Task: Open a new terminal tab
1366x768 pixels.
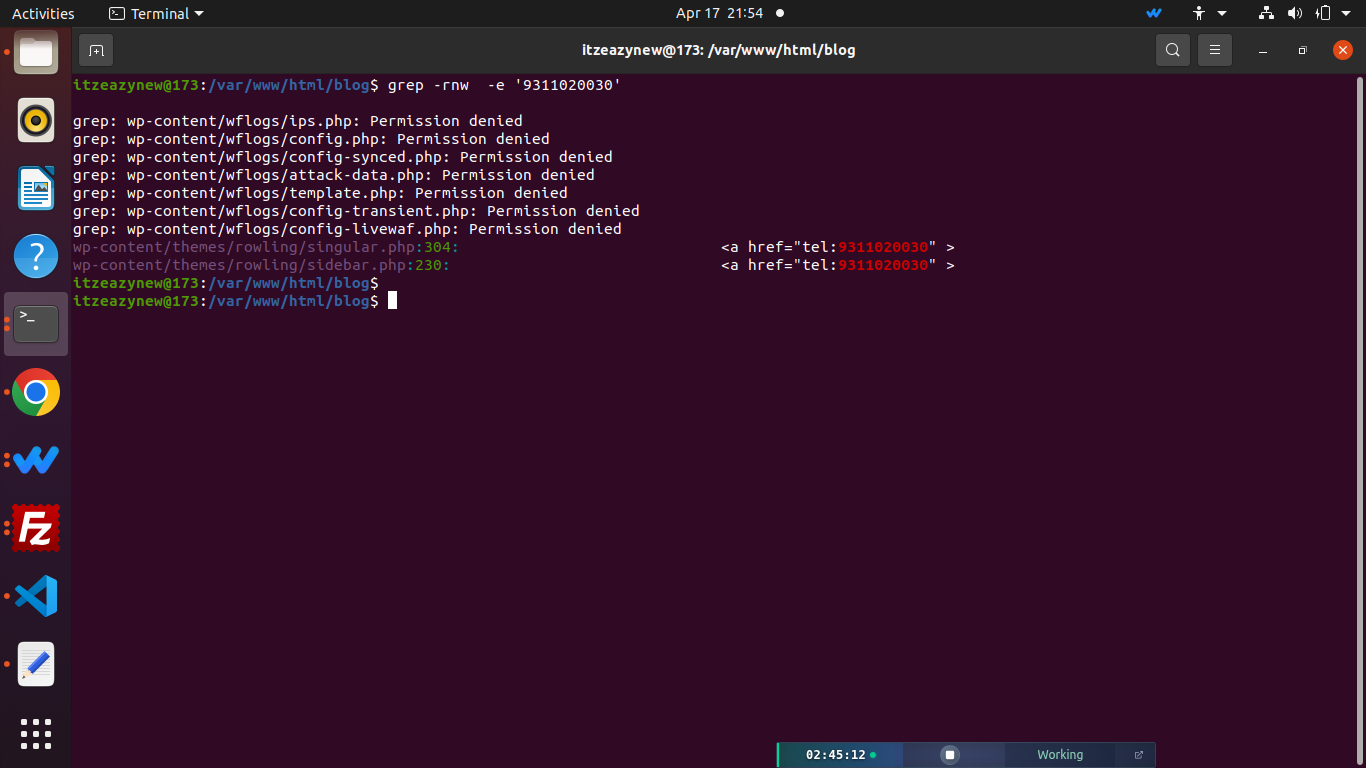Action: coord(96,50)
